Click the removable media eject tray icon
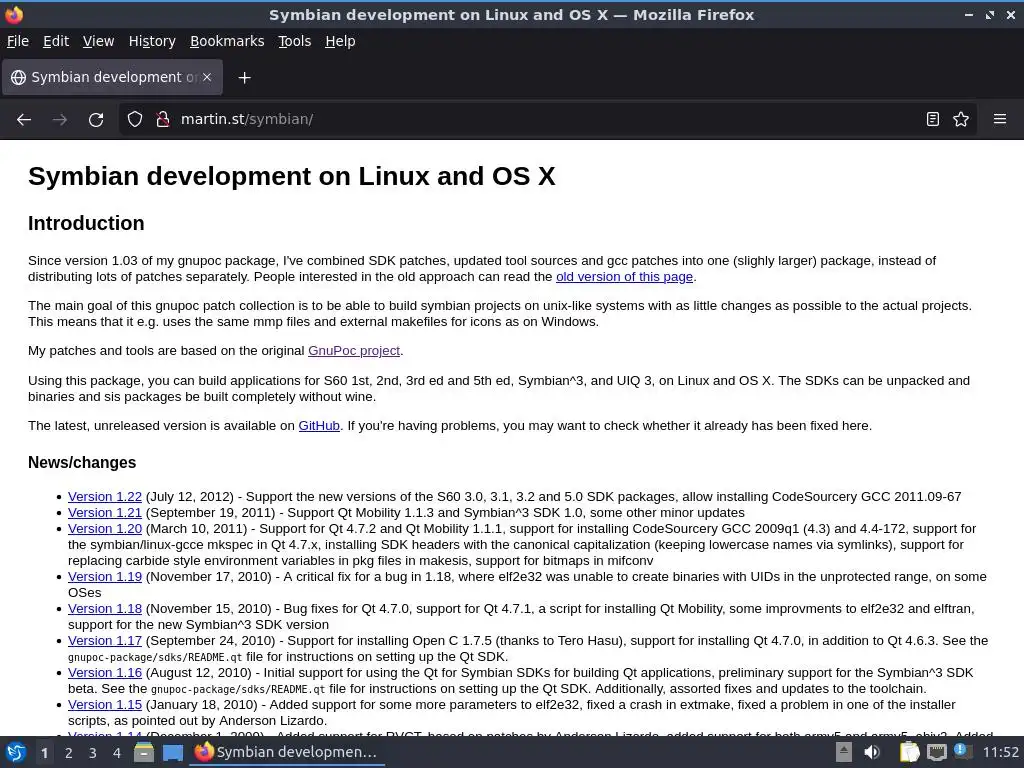Viewport: 1024px width, 768px height. [x=844, y=752]
